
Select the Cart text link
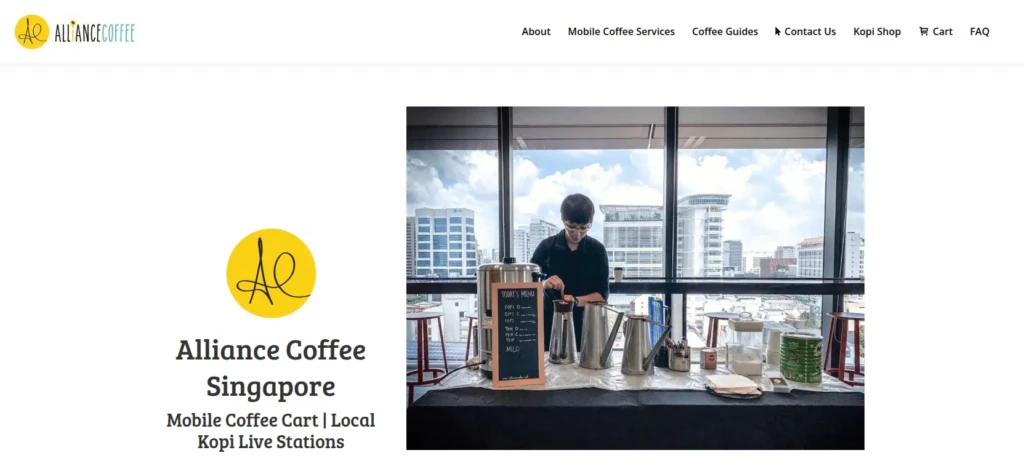tap(942, 31)
